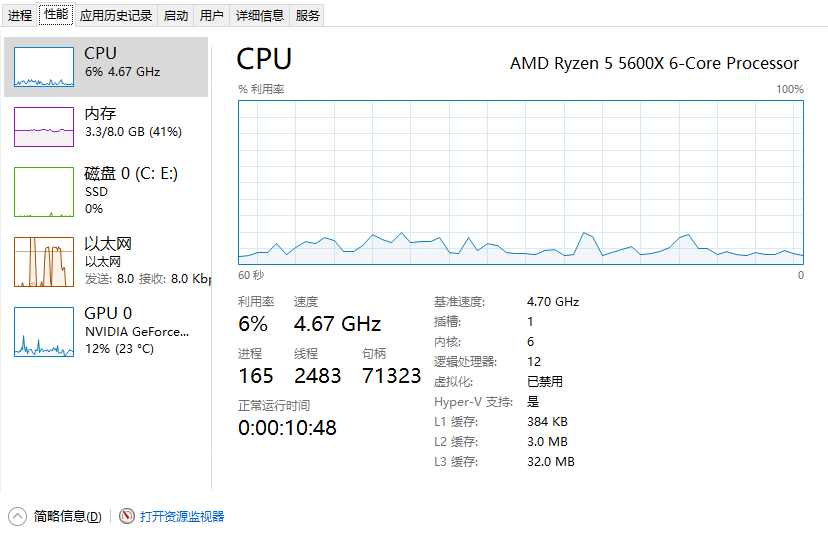Select the NVIDIA GeForce GPU entry text
The image size is (828, 541).
[x=137, y=331]
